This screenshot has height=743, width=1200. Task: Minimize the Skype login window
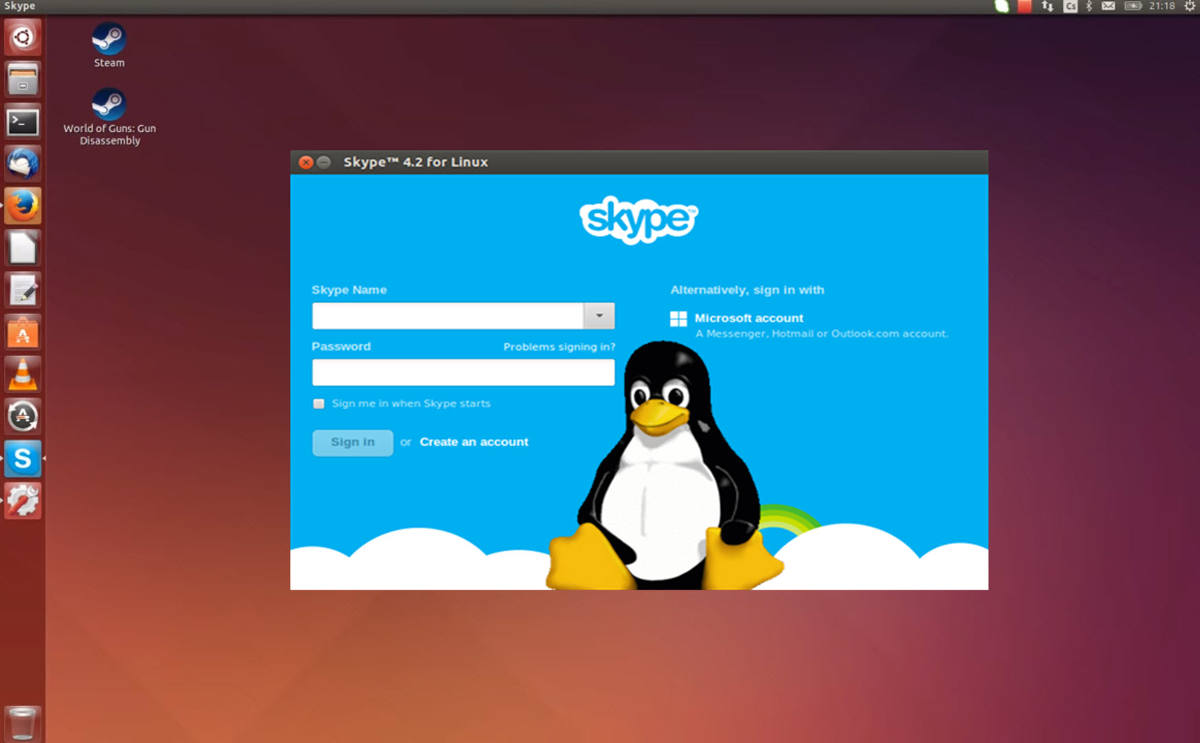pos(324,162)
